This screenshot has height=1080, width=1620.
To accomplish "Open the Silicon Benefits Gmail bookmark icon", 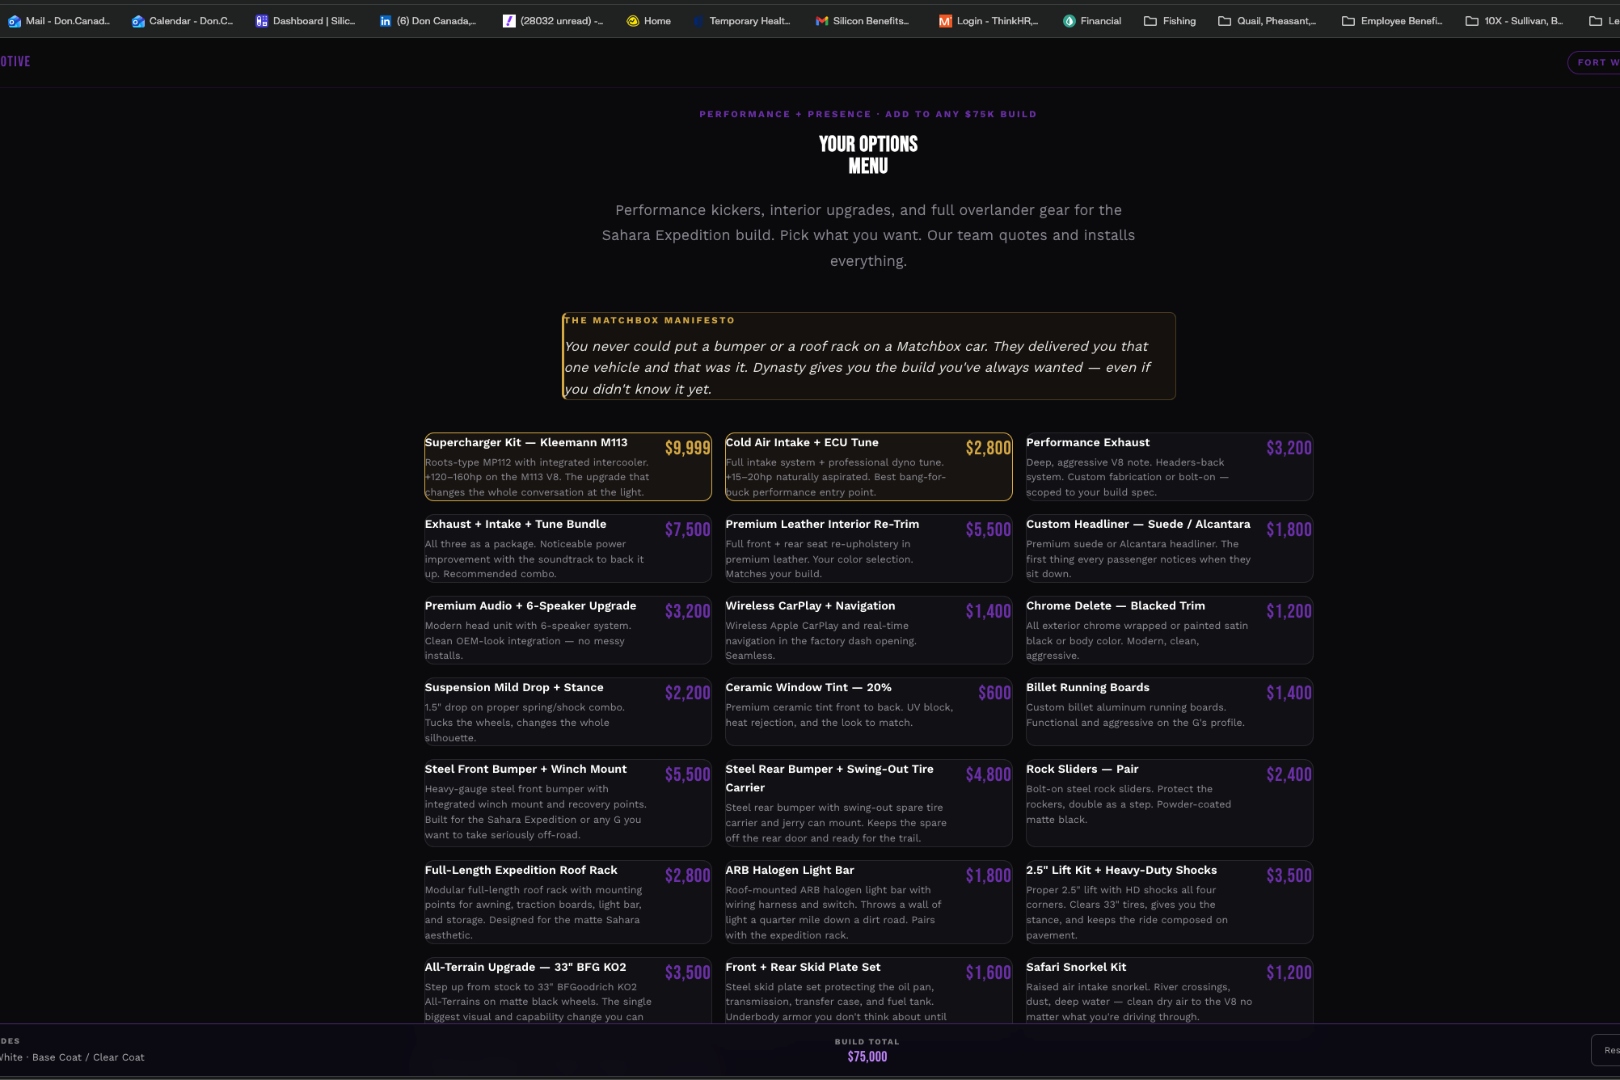I will [x=822, y=21].
